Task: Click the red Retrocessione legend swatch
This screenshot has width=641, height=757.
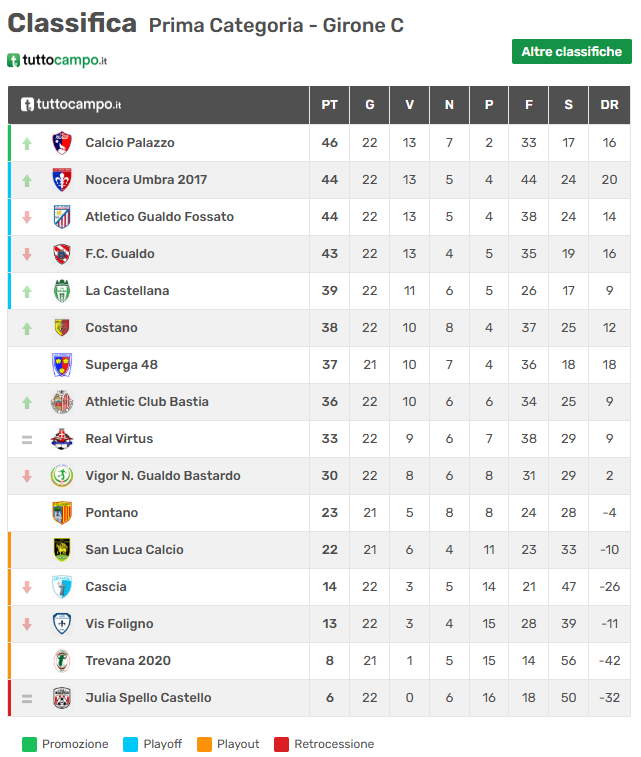Action: (x=281, y=744)
